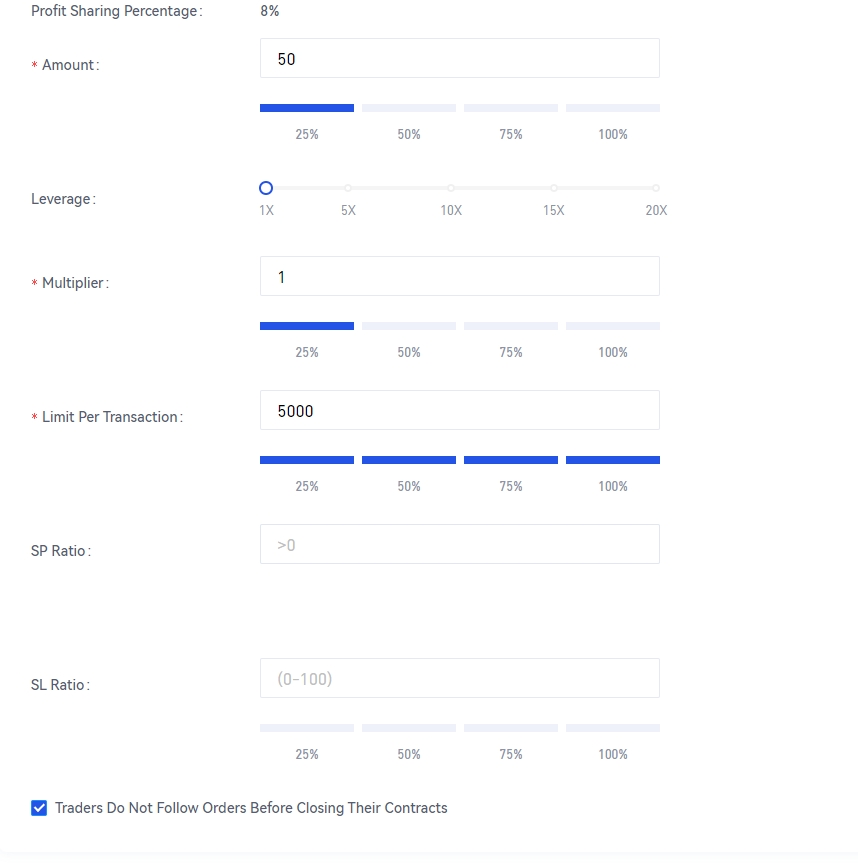This screenshot has width=858, height=864.
Task: Toggle Traders Do Not Follow Orders checkbox
Action: coord(39,808)
